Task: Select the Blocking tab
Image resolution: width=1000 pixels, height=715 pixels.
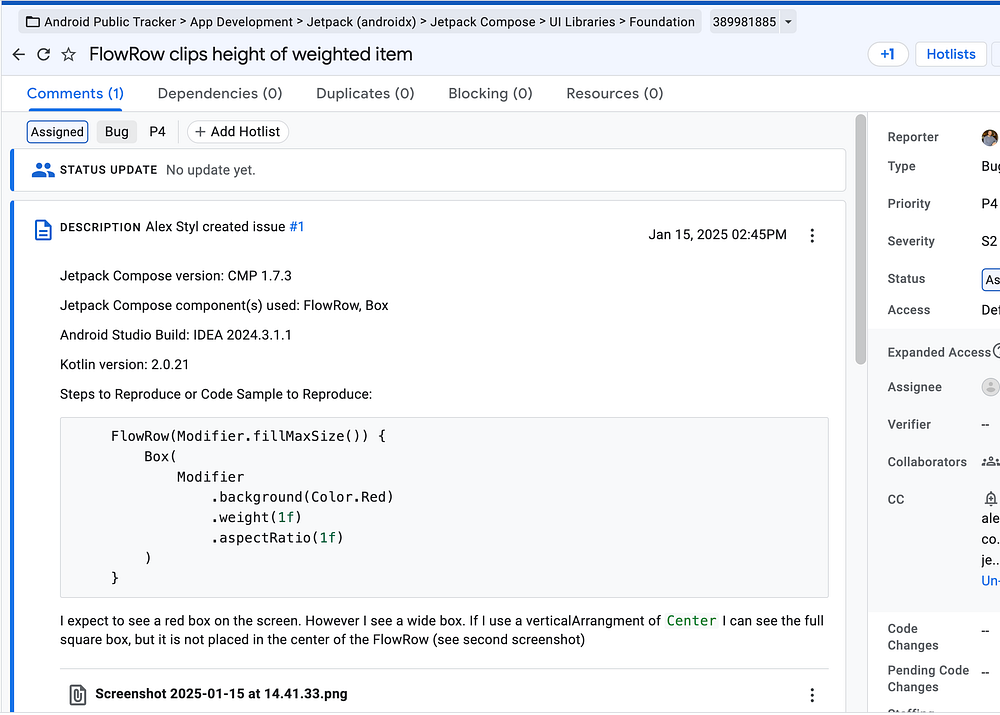Action: click(x=490, y=94)
